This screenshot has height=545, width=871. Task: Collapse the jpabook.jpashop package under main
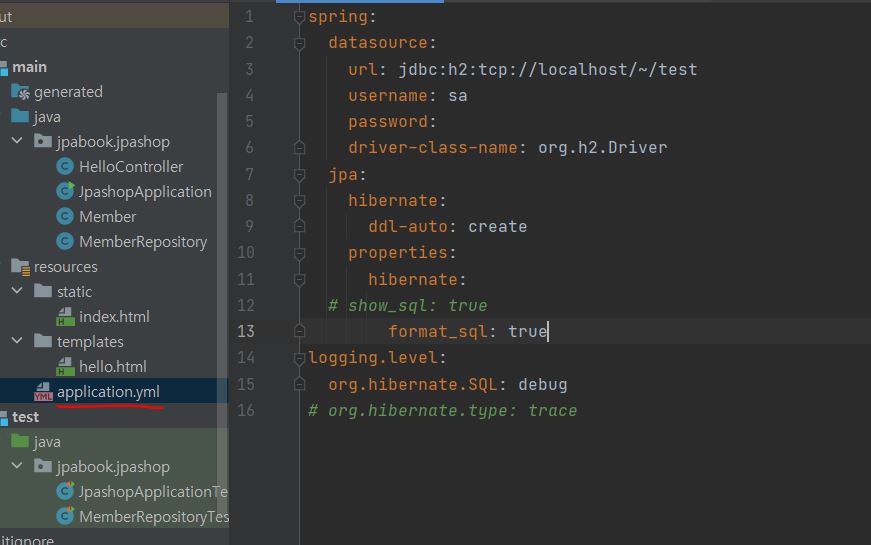click(x=17, y=142)
